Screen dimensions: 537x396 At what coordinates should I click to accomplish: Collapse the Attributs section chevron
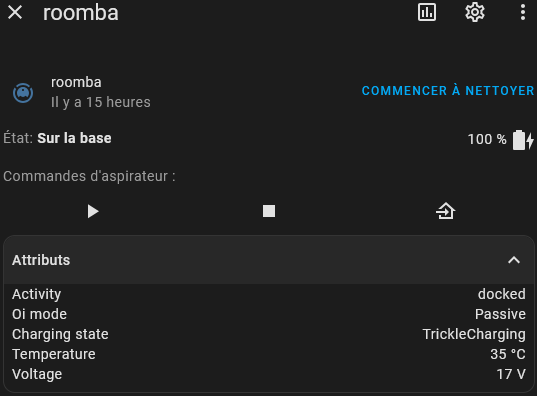click(x=514, y=260)
